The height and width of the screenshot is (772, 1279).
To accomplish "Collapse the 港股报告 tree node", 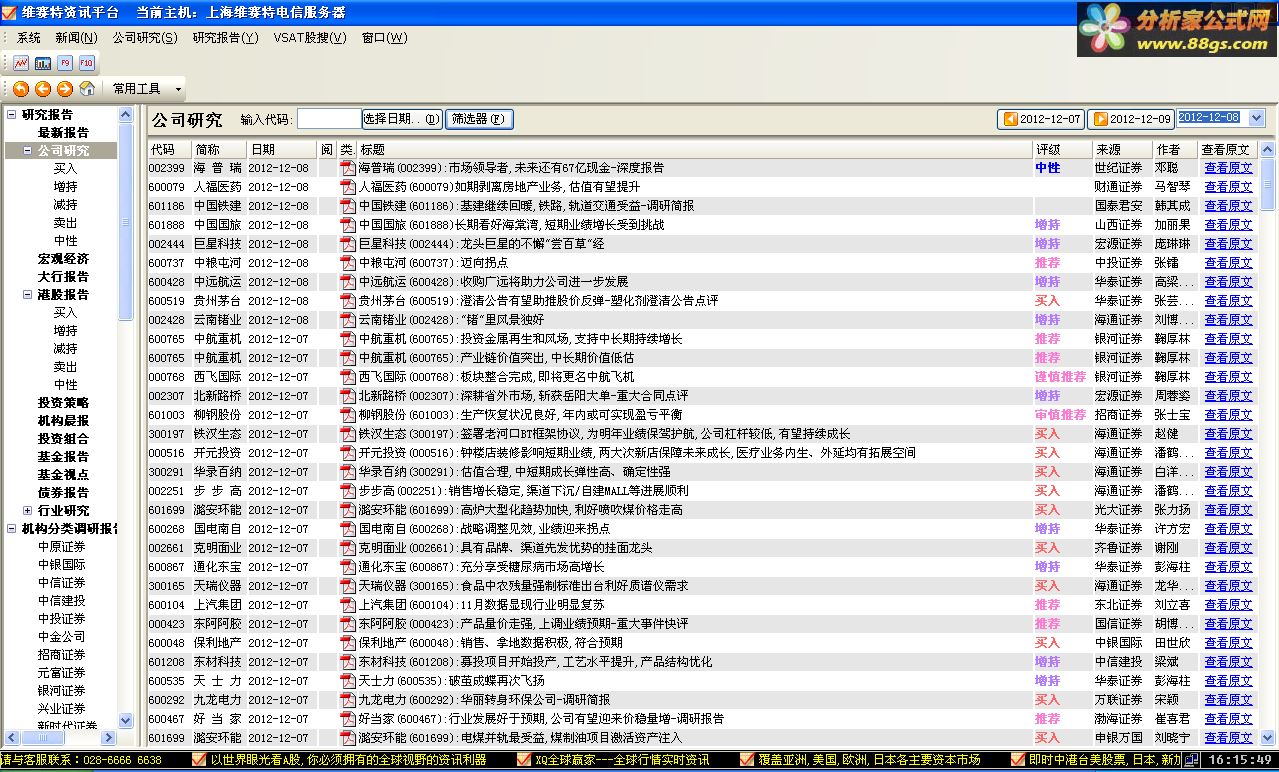I will 28,295.
